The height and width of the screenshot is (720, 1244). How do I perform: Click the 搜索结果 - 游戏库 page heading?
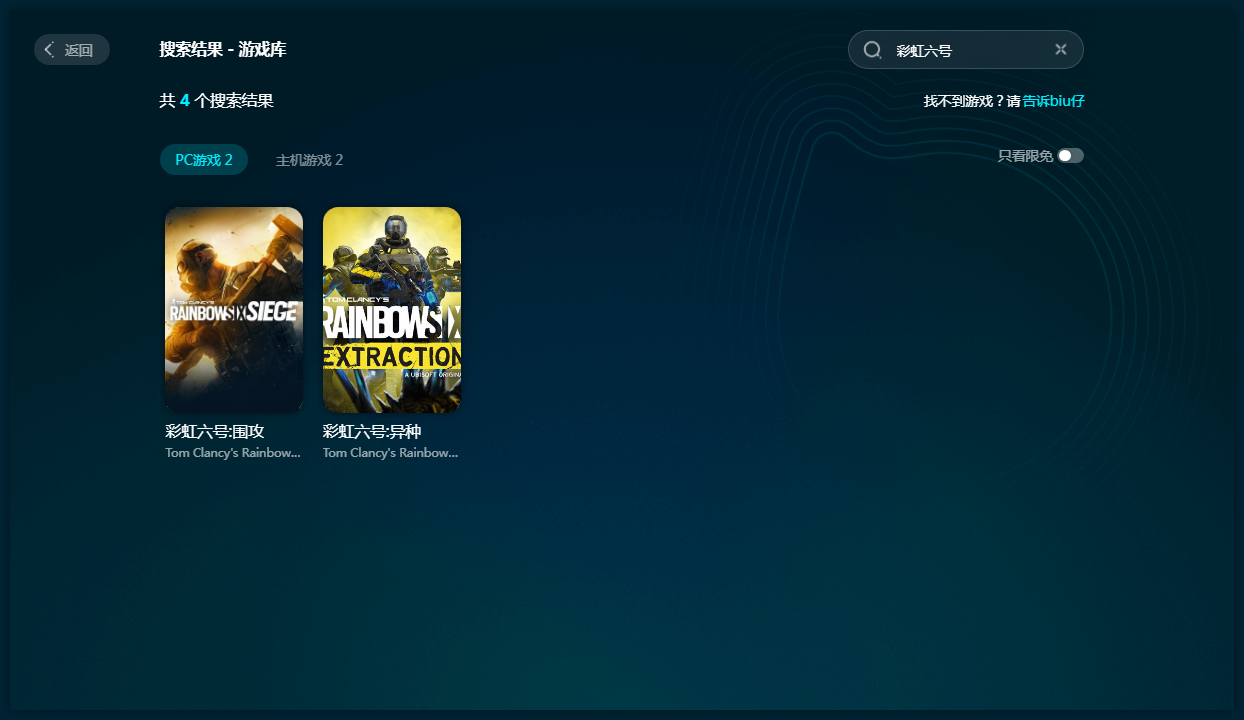coord(223,50)
